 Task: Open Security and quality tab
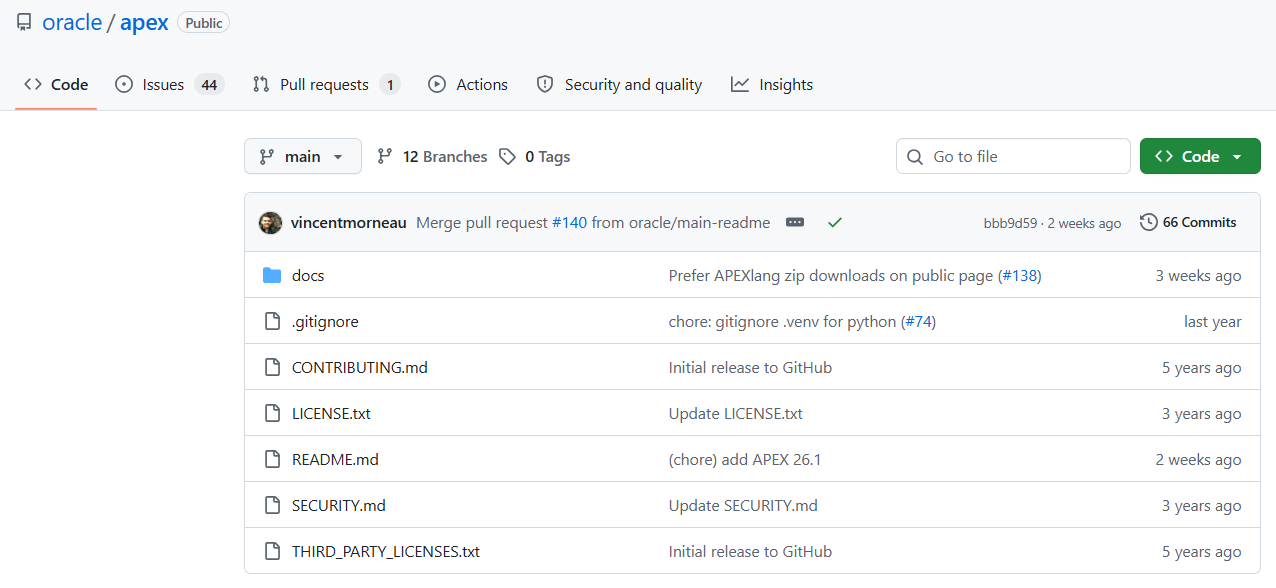pos(619,85)
